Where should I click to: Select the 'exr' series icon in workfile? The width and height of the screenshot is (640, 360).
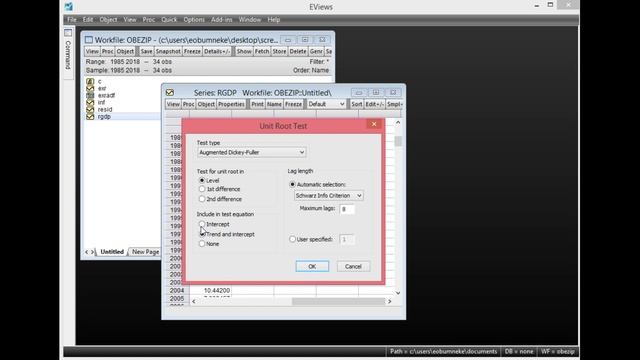click(x=90, y=88)
